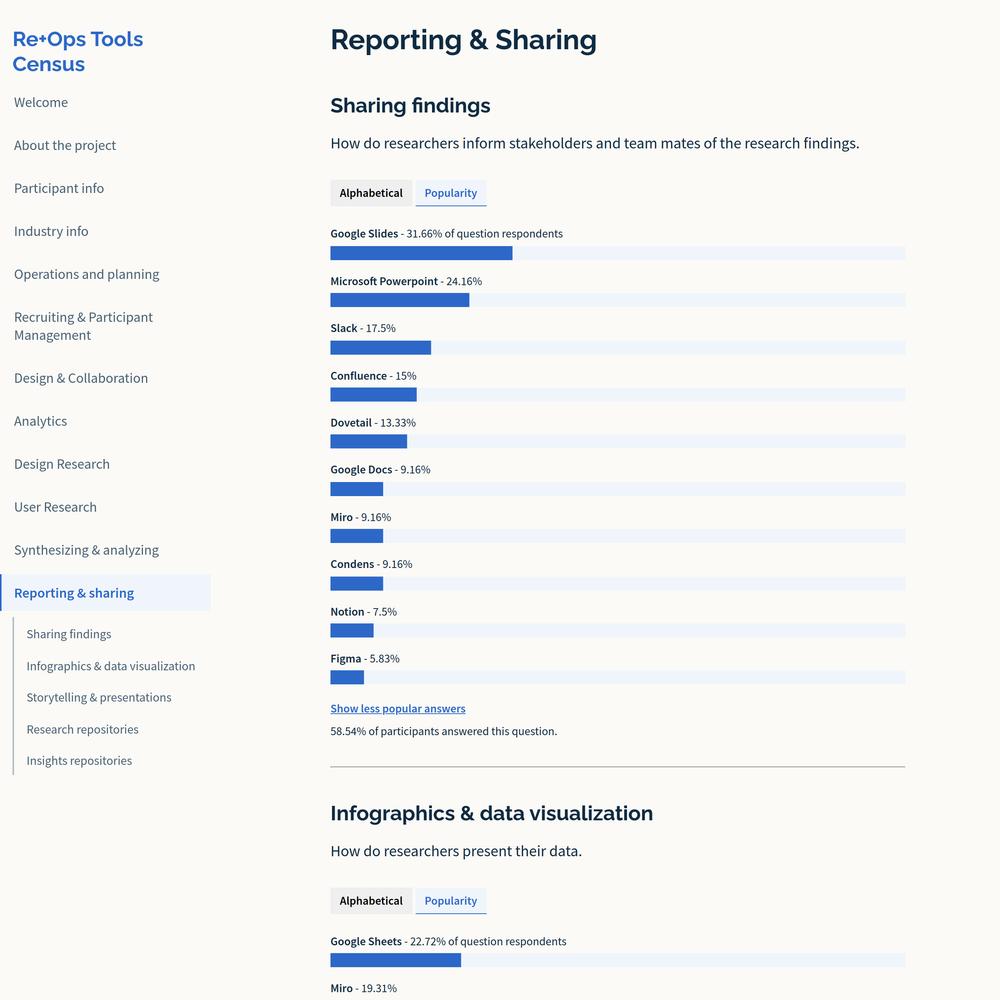Open the Re+Ops Tools Census home logo
The width and height of the screenshot is (1000, 1000).
click(x=78, y=52)
